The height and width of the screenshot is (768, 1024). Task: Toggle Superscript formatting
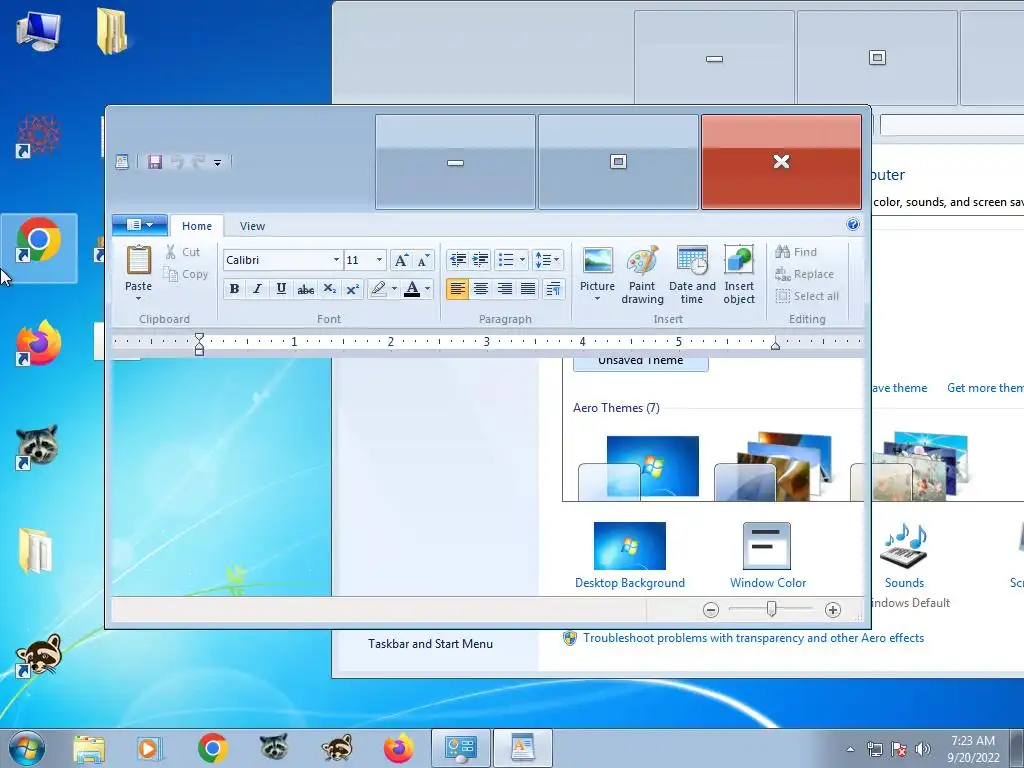tap(353, 289)
